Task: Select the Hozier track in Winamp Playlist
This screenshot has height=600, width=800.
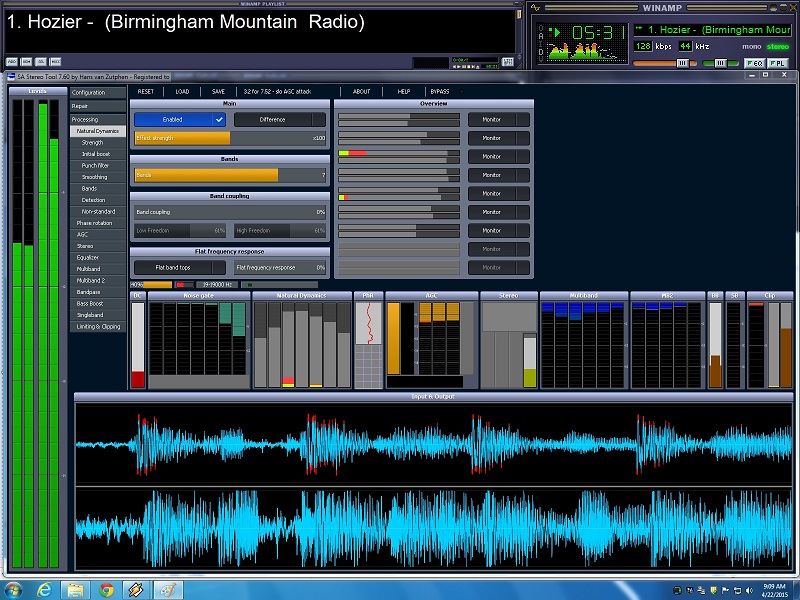Action: [185, 22]
